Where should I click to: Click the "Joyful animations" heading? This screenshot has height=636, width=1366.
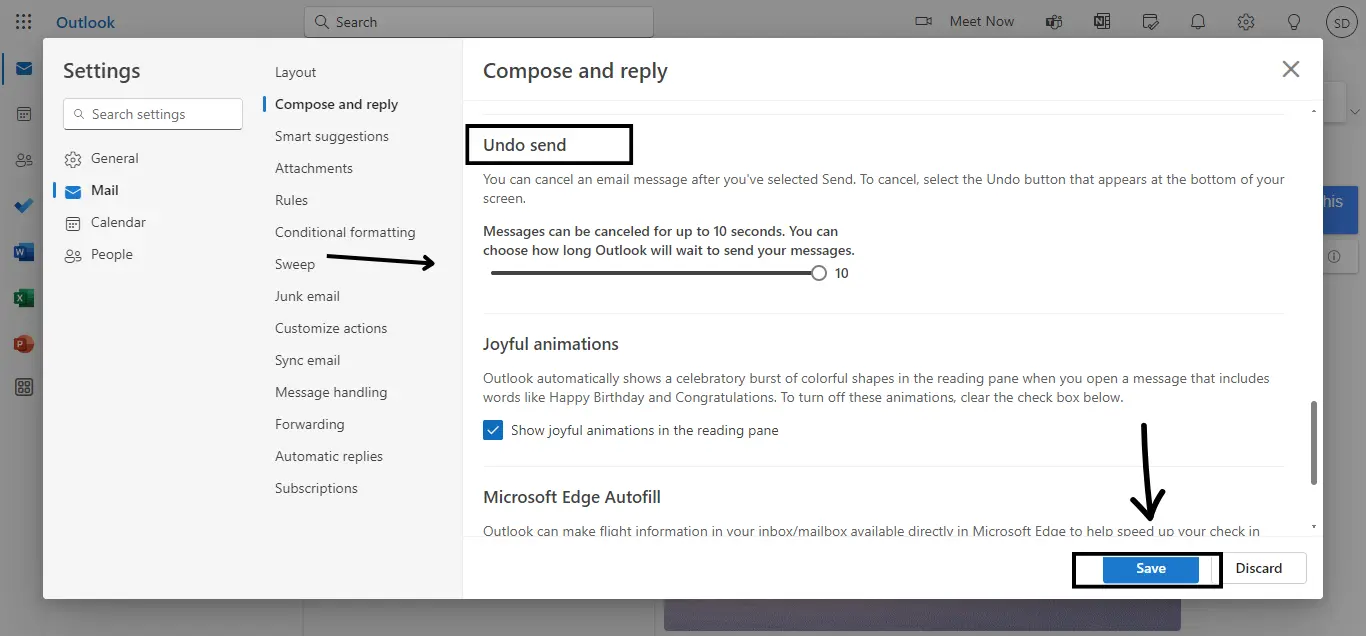point(551,344)
